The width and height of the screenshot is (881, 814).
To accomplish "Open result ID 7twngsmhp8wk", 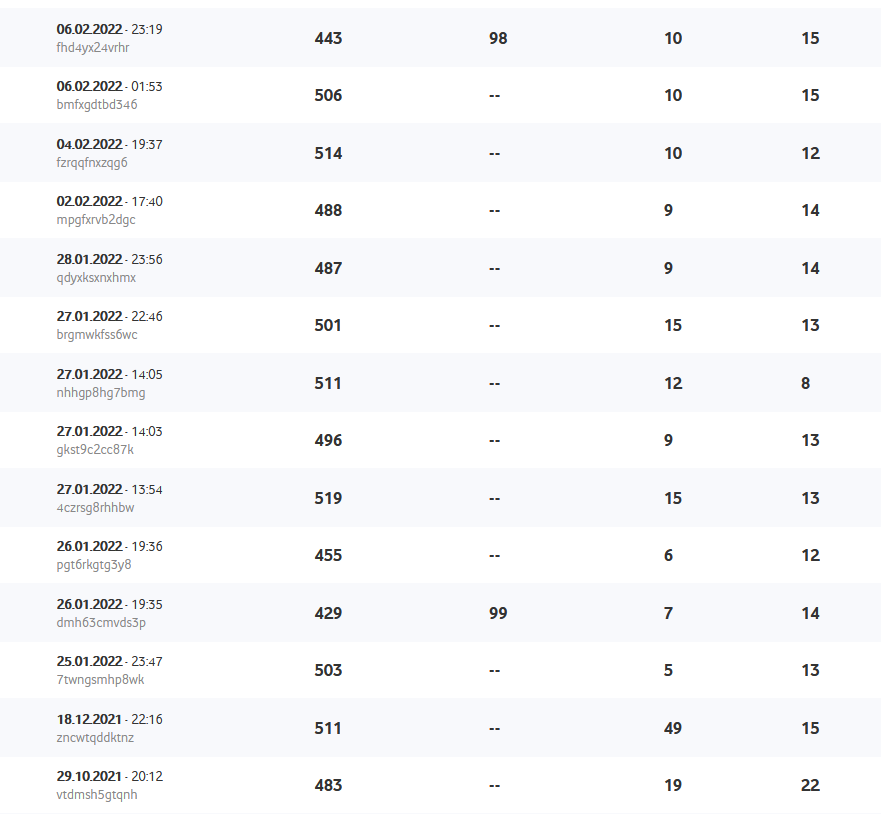I will tap(101, 679).
